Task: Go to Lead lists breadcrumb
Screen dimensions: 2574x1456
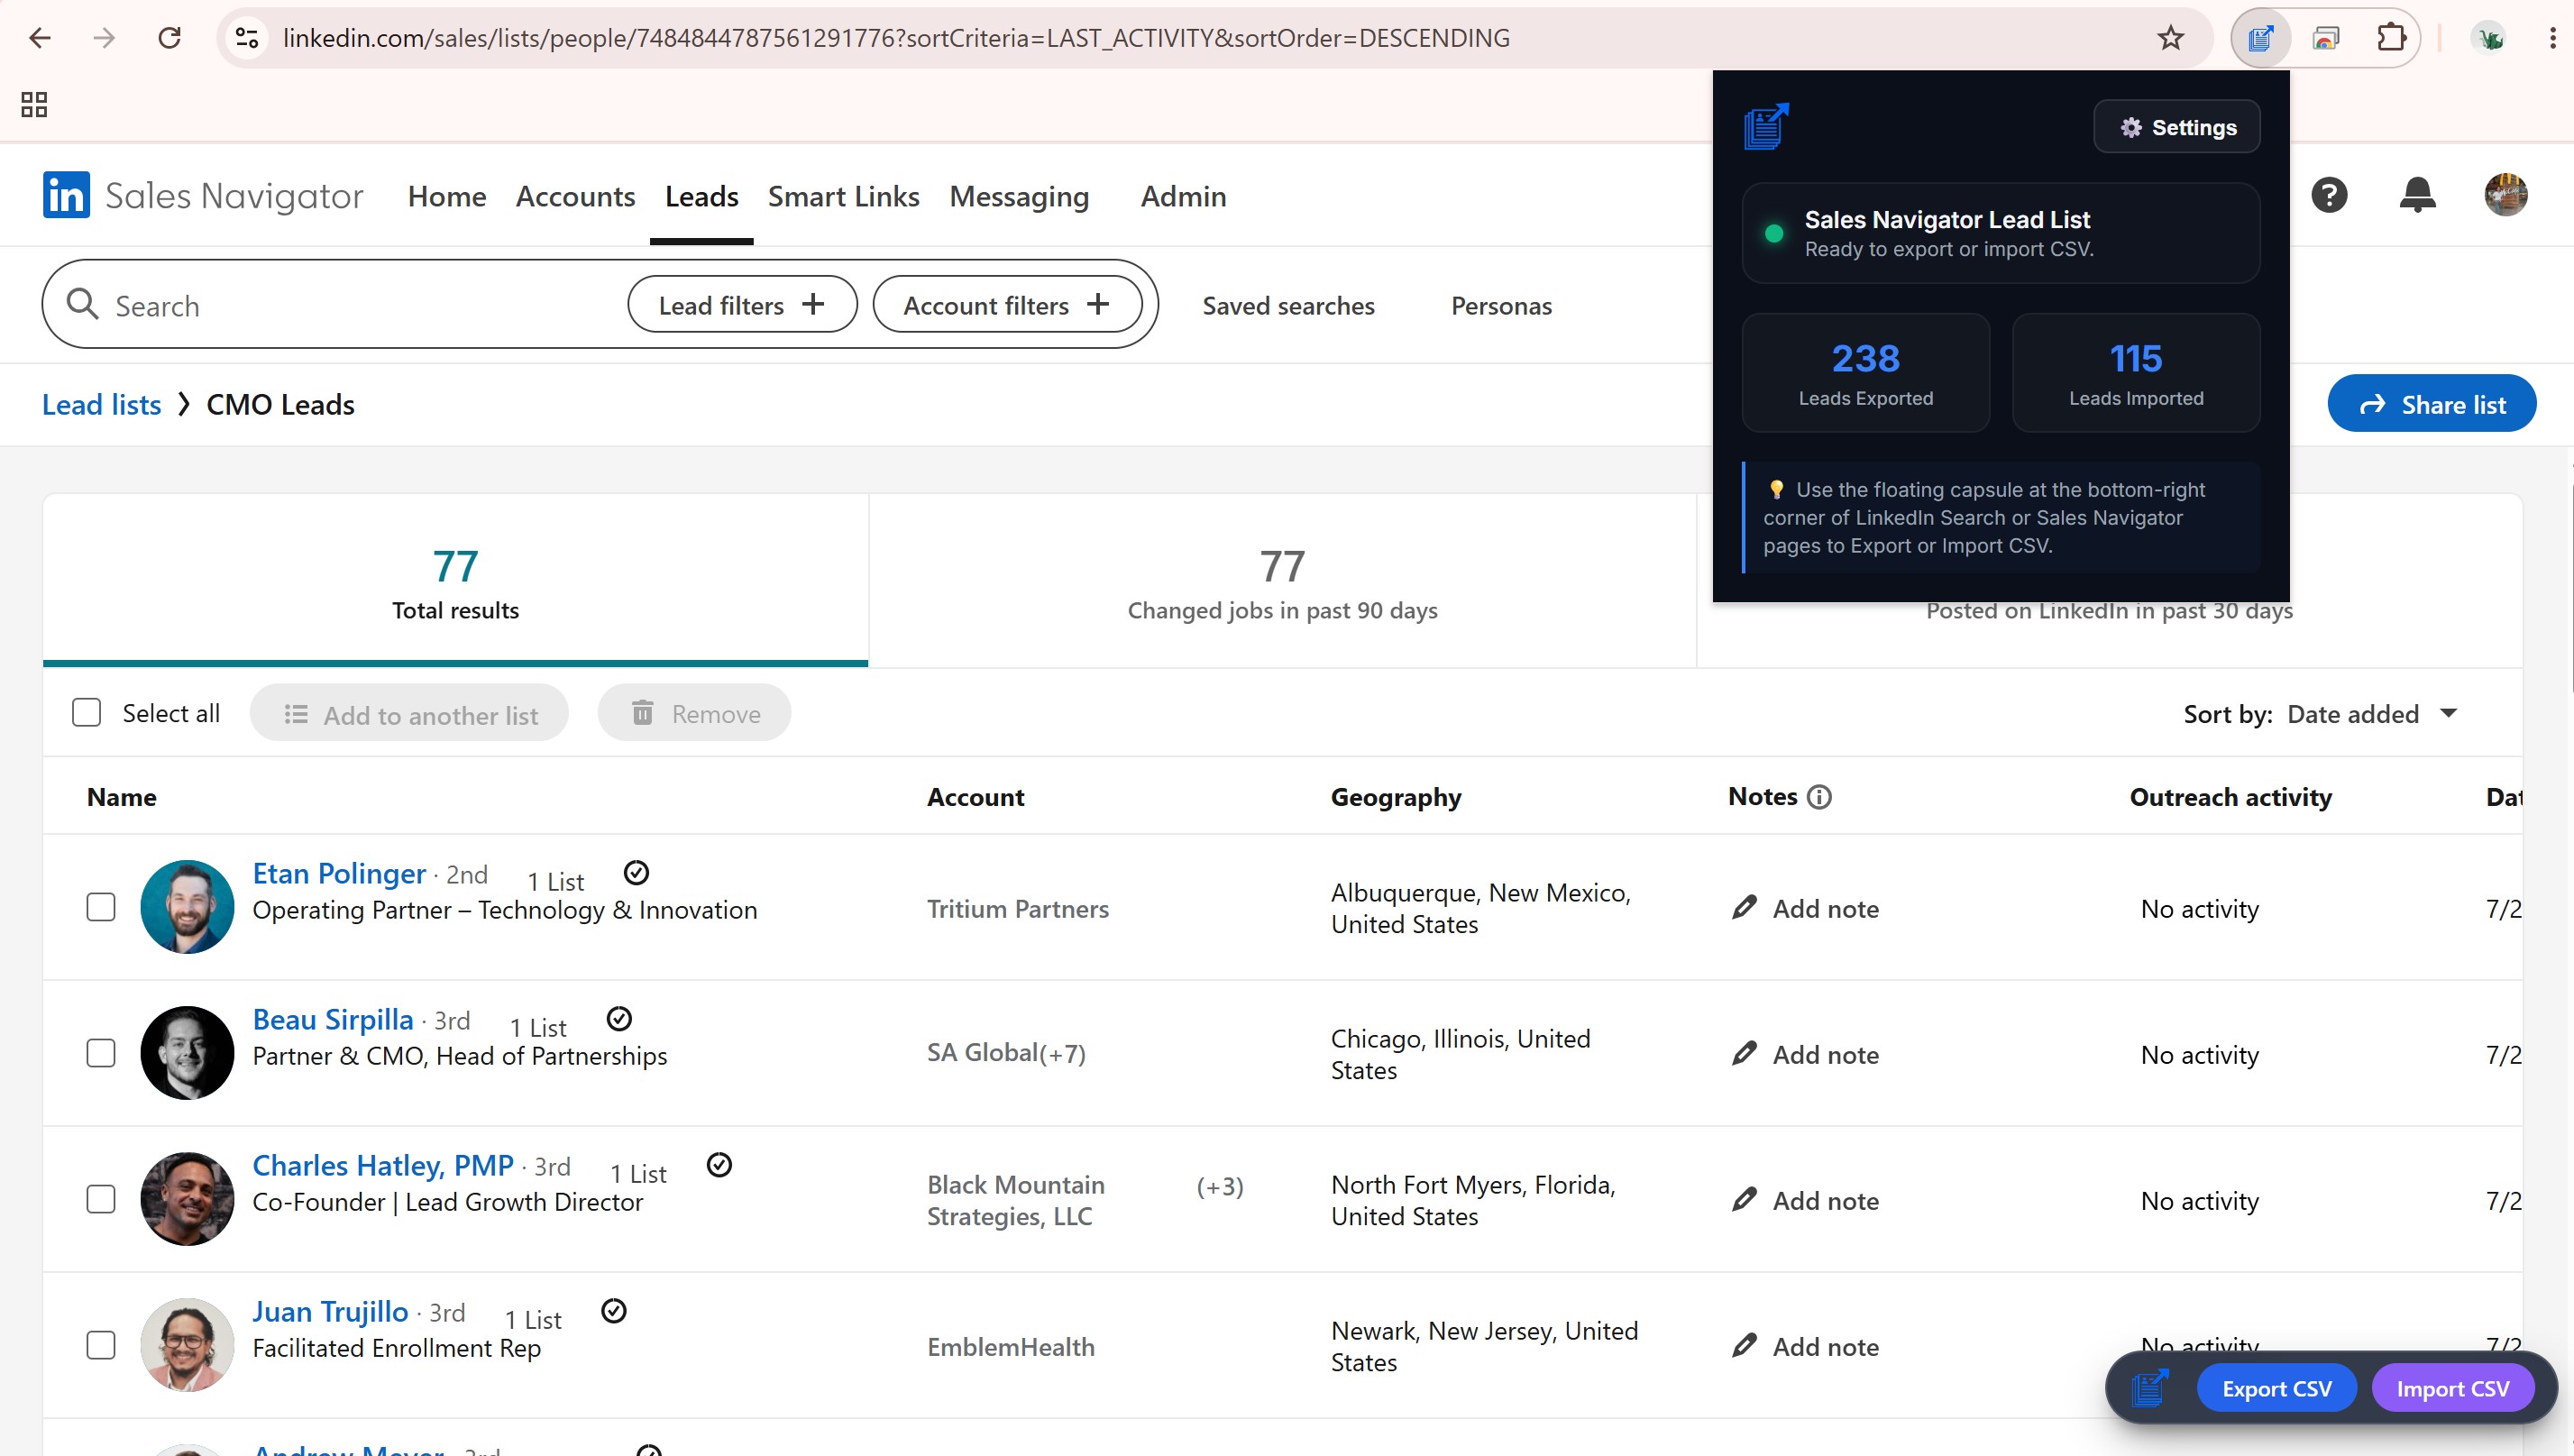Action: pyautogui.click(x=101, y=404)
